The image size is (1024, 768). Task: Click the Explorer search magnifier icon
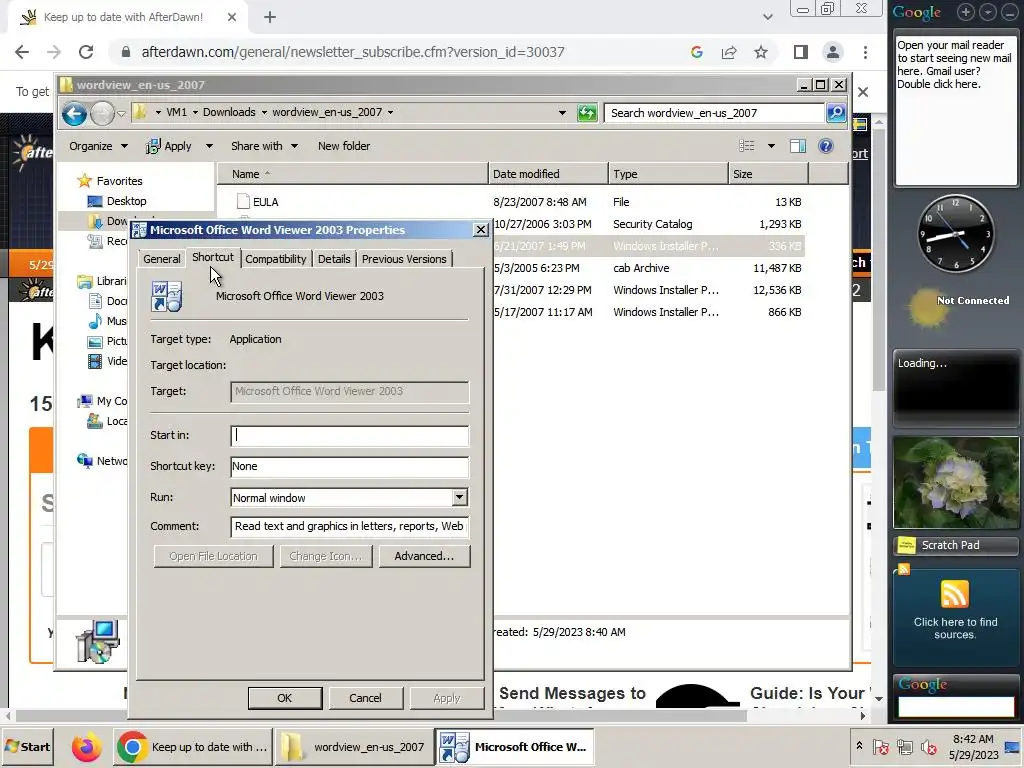[837, 113]
